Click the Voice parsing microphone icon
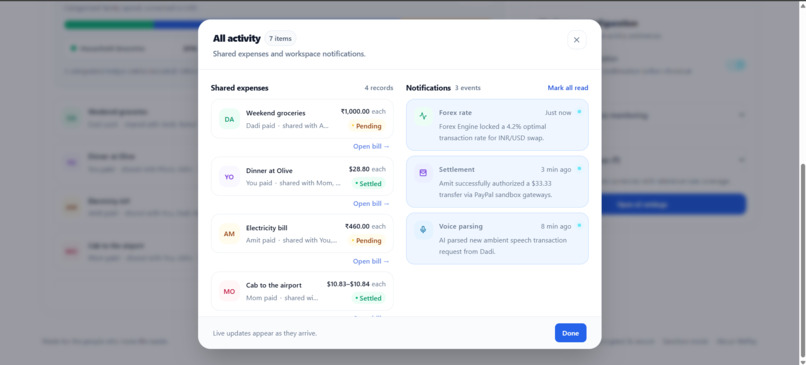The image size is (806, 365). 423,230
